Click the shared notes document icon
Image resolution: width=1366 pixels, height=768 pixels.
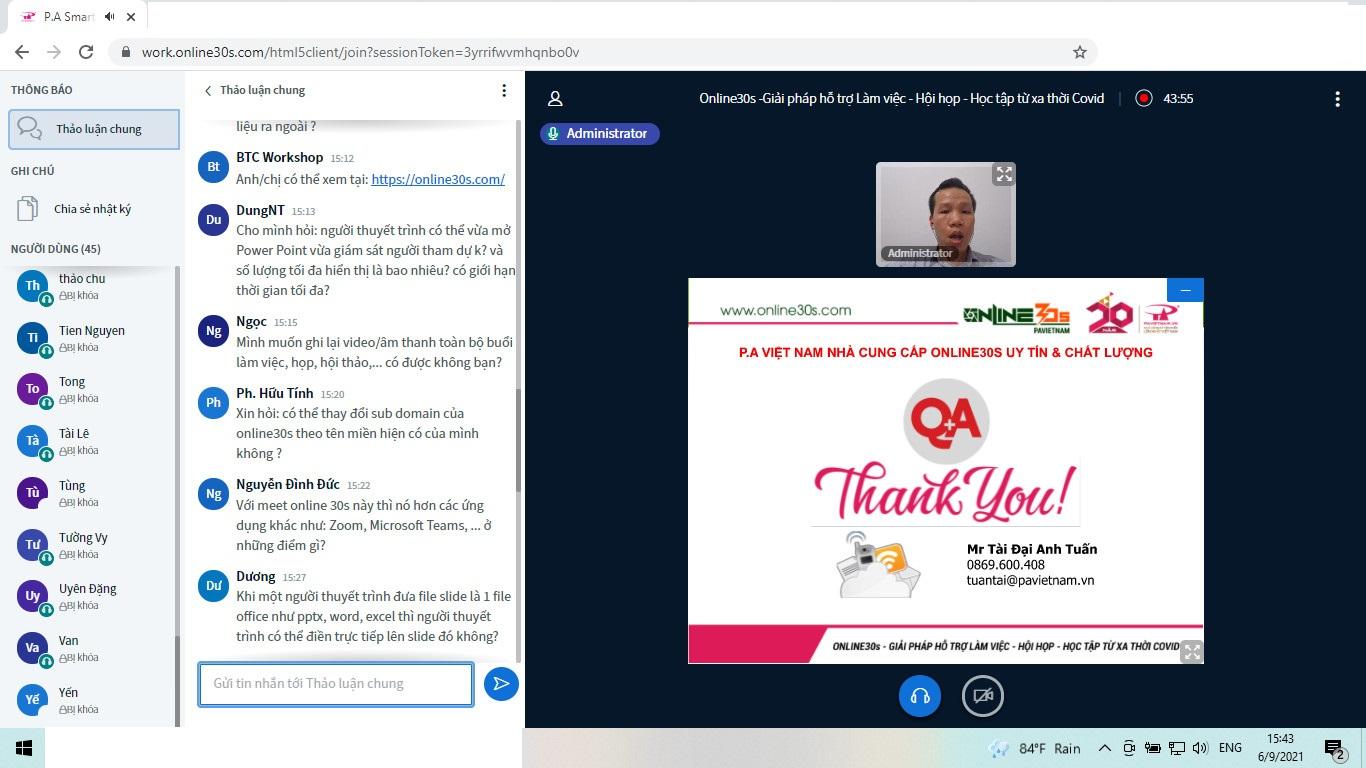point(27,209)
